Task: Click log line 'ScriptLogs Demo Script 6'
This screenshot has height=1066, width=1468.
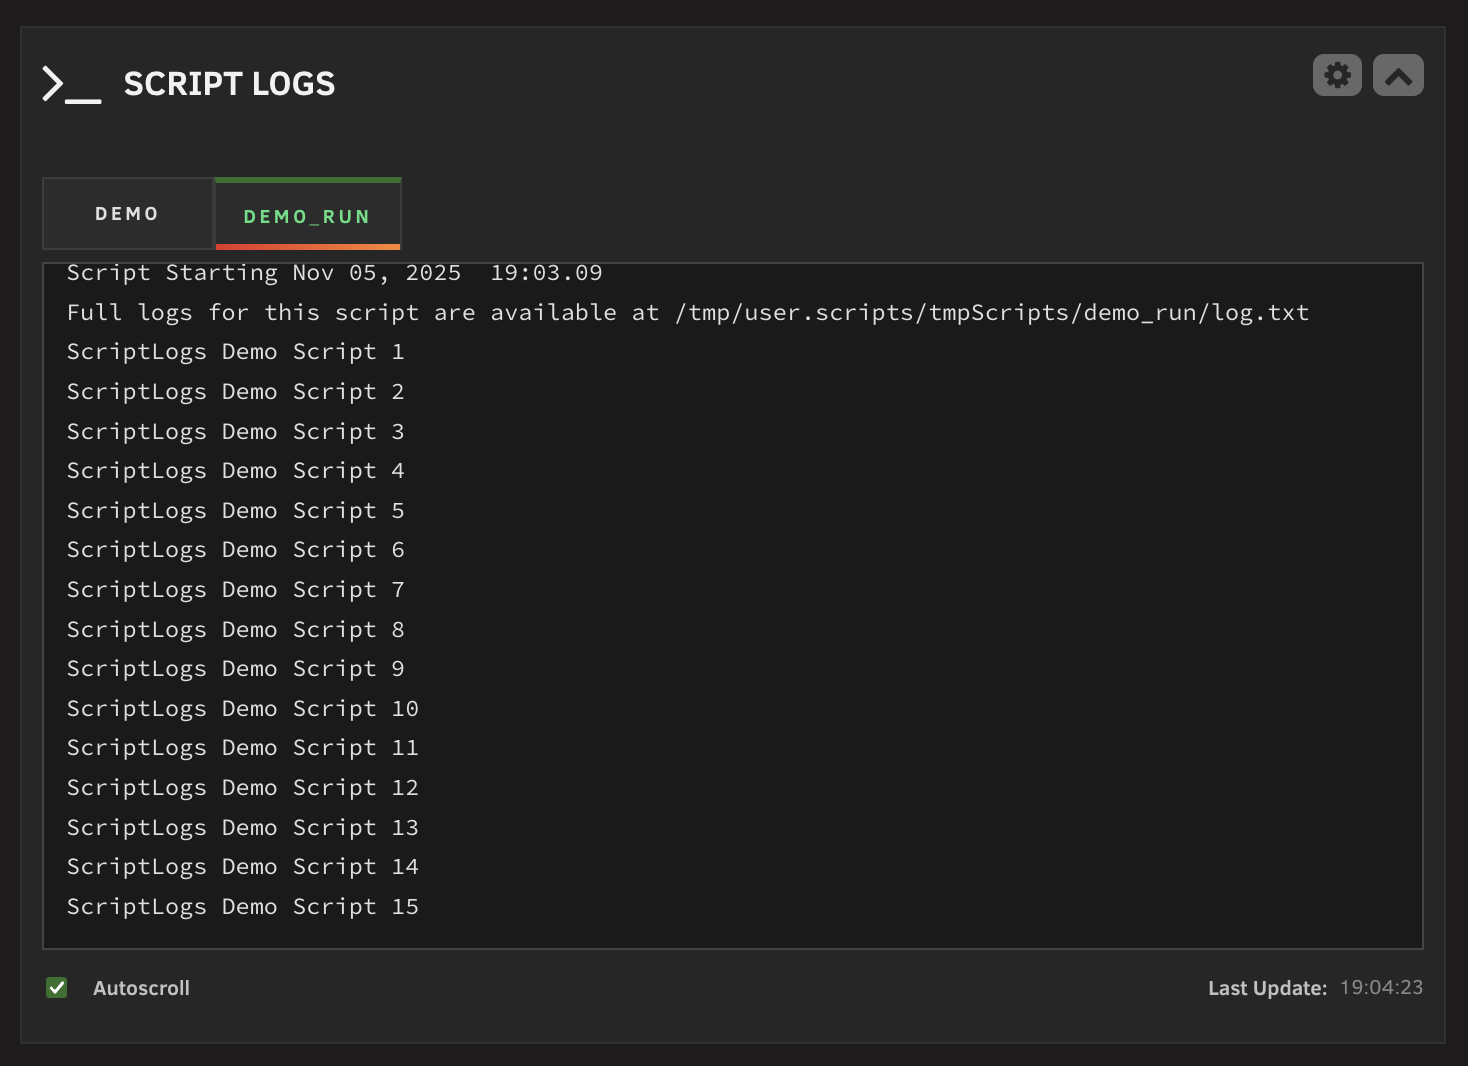Action: (x=235, y=550)
